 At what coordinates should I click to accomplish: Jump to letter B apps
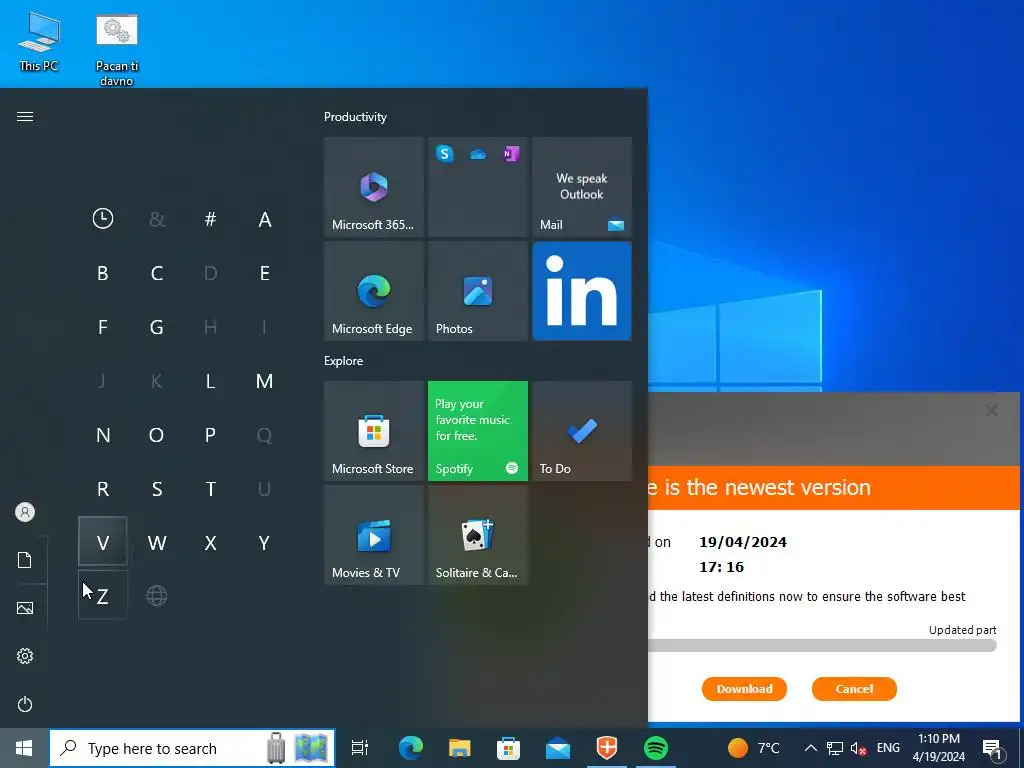tap(103, 273)
